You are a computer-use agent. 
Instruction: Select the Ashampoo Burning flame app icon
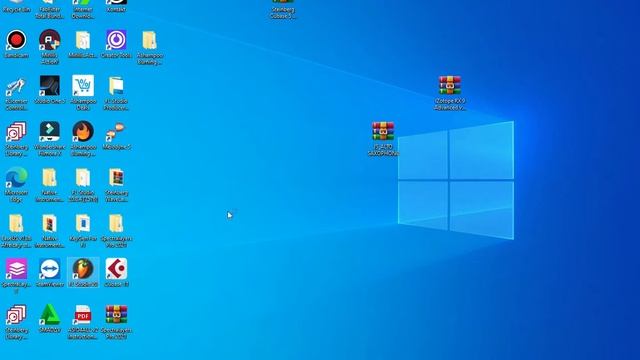tap(83, 131)
